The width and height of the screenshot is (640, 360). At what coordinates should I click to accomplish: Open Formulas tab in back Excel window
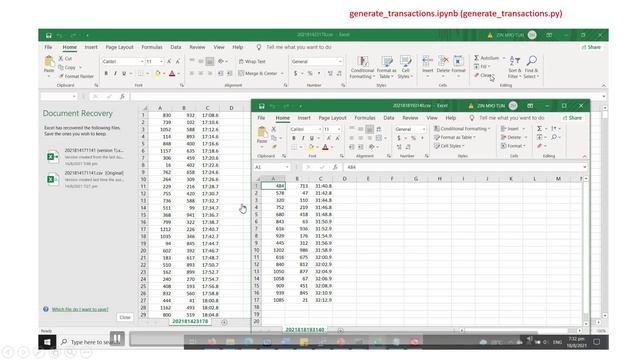(152, 47)
